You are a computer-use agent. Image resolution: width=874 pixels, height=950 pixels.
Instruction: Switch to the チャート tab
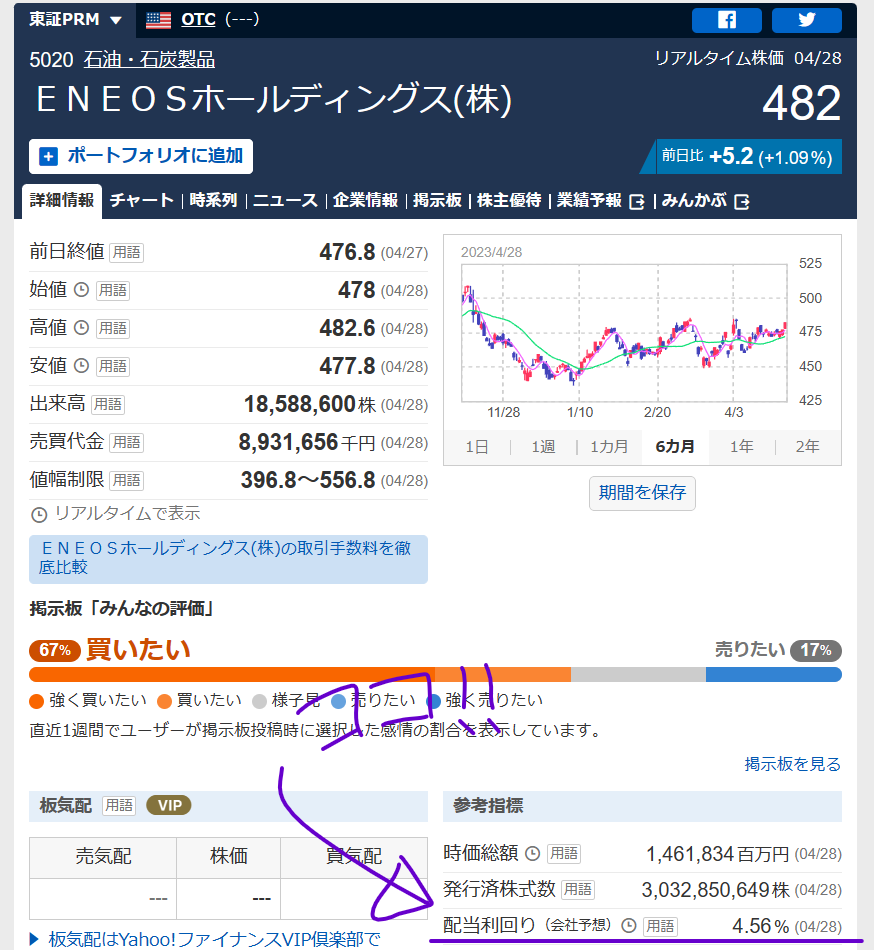coord(142,201)
